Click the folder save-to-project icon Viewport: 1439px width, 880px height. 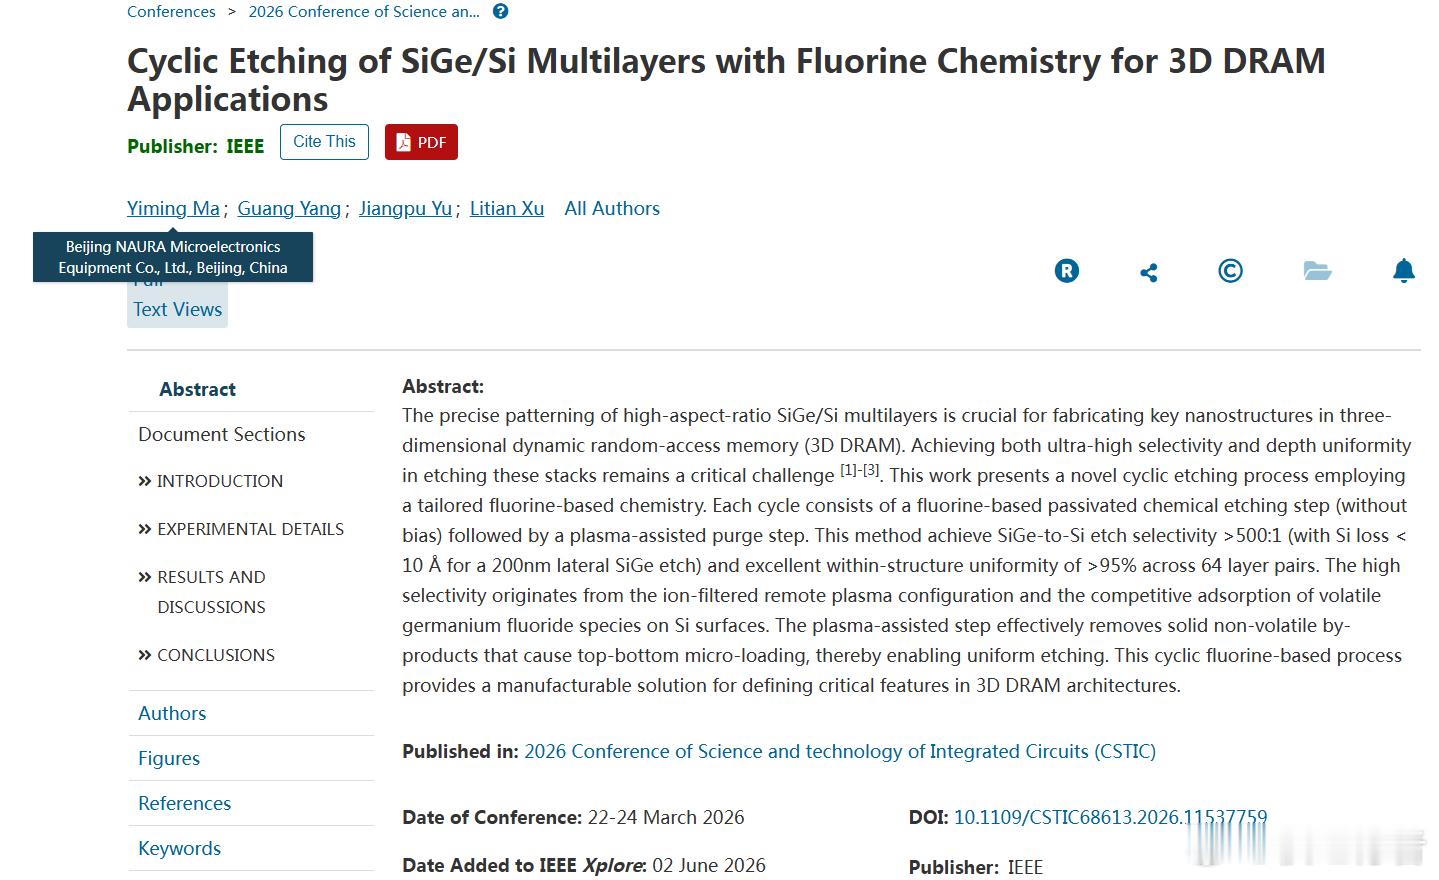pyautogui.click(x=1317, y=271)
